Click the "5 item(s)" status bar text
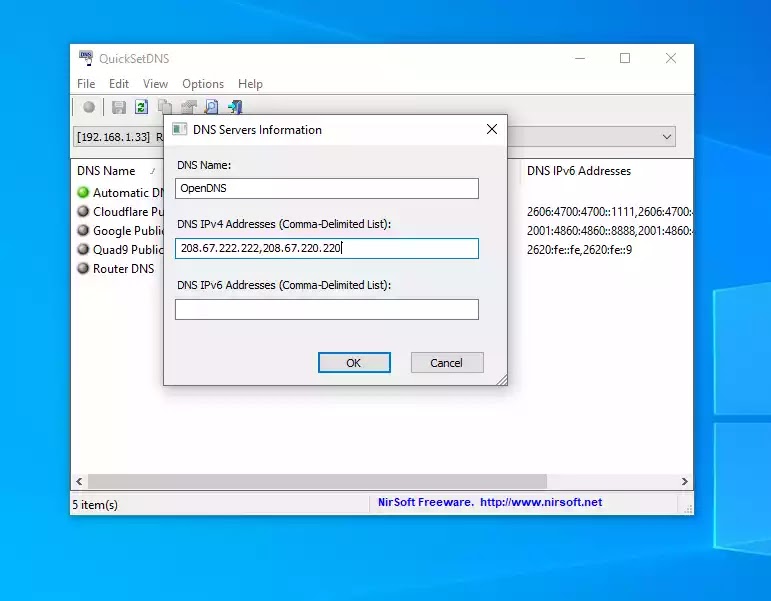 [95, 505]
